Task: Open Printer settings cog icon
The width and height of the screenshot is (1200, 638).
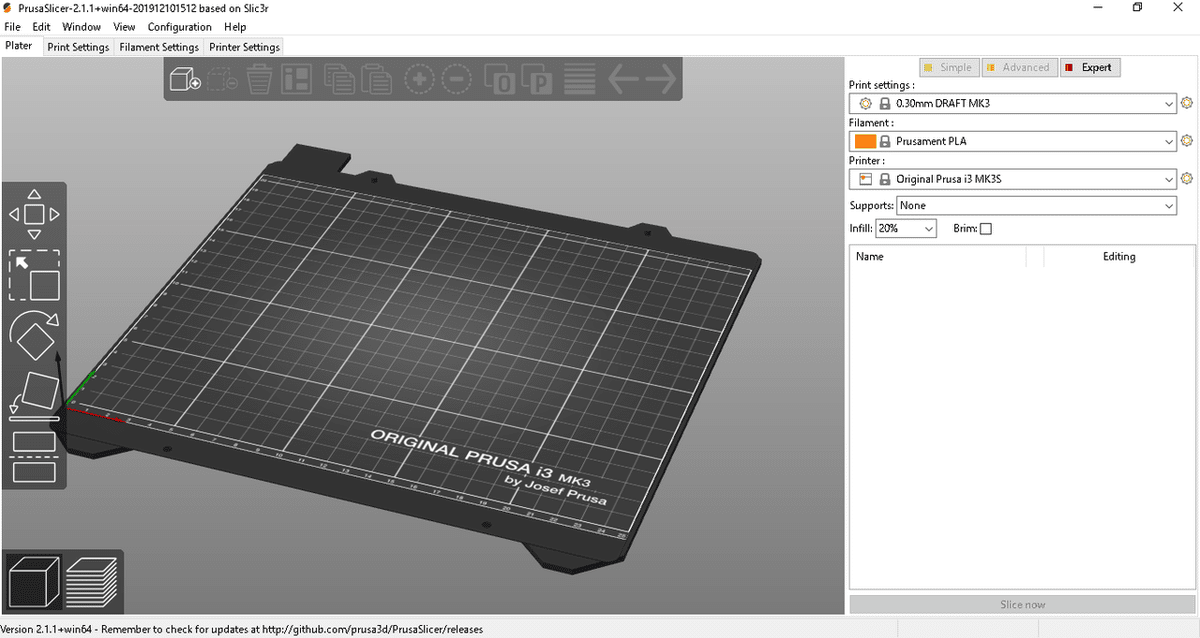Action: [x=1188, y=179]
